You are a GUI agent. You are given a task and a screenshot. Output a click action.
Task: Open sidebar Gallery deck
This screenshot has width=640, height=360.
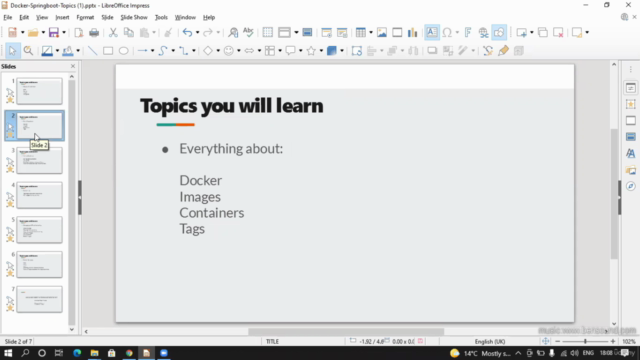[x=631, y=170]
